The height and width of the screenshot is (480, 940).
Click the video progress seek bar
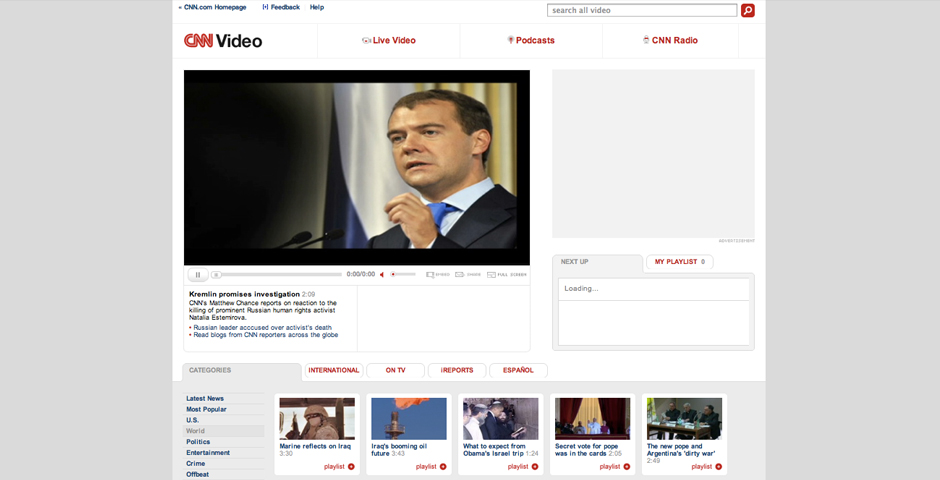coord(277,274)
